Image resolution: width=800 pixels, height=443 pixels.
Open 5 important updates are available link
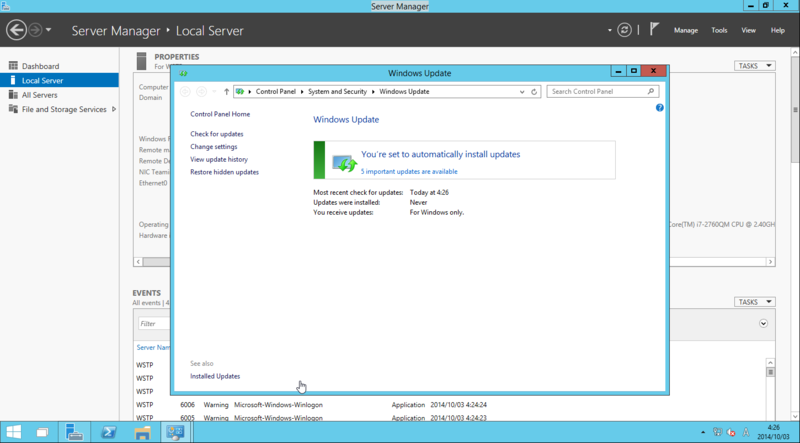409,171
